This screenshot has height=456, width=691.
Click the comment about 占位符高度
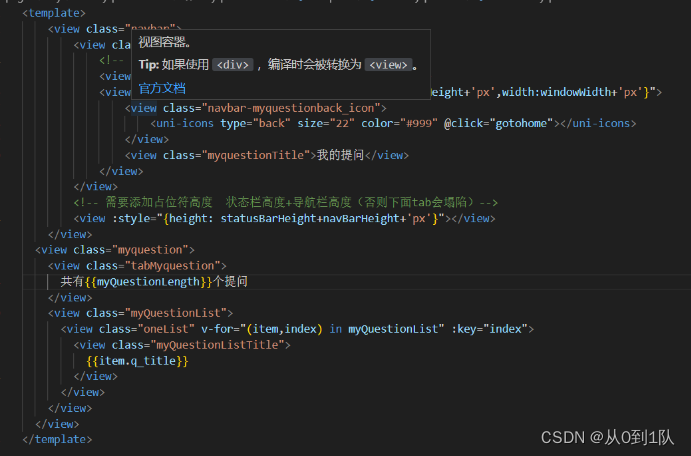(x=286, y=202)
